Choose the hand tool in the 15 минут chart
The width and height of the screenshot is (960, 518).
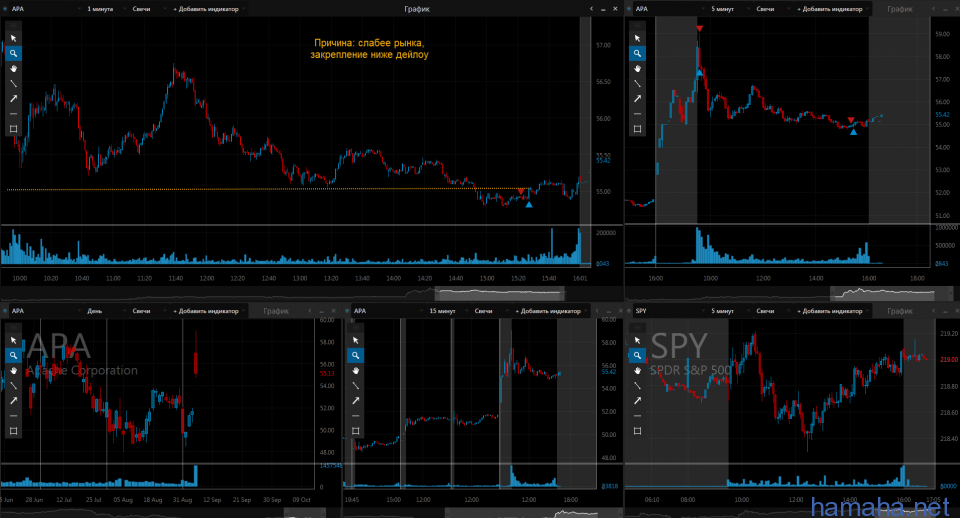click(356, 370)
